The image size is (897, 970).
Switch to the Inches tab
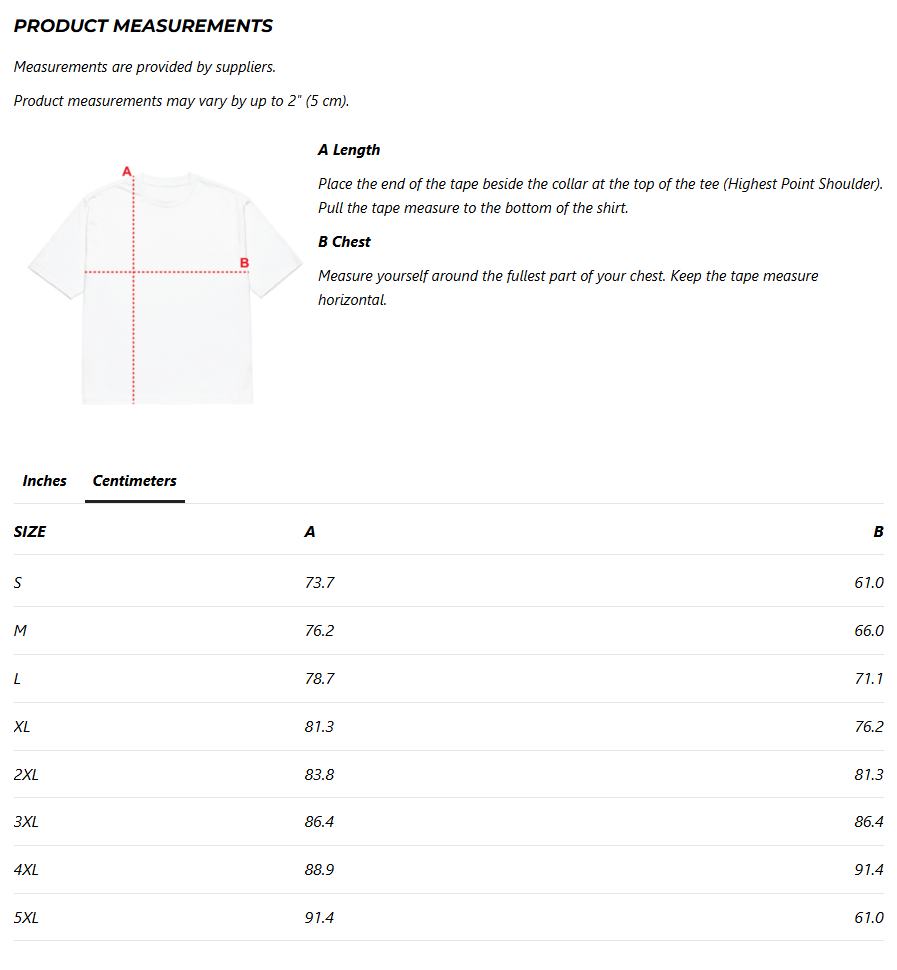tap(44, 481)
